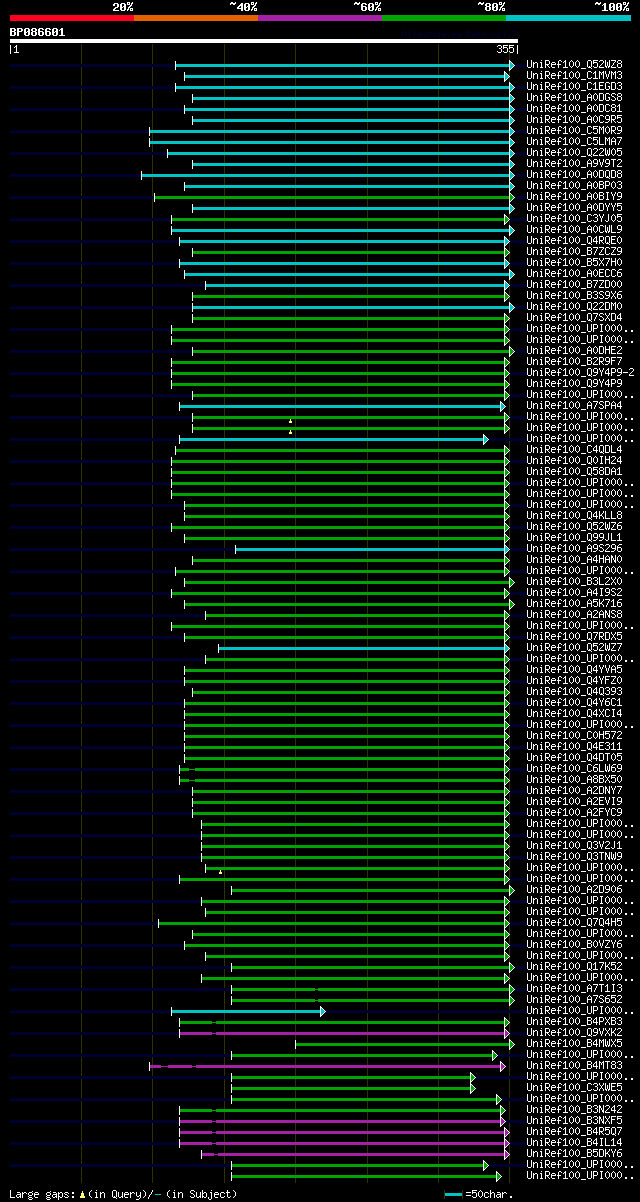Screen dimensions: 640x1202
Task: Select the UniRef100_A0BIY9 label
Action: [574, 196]
